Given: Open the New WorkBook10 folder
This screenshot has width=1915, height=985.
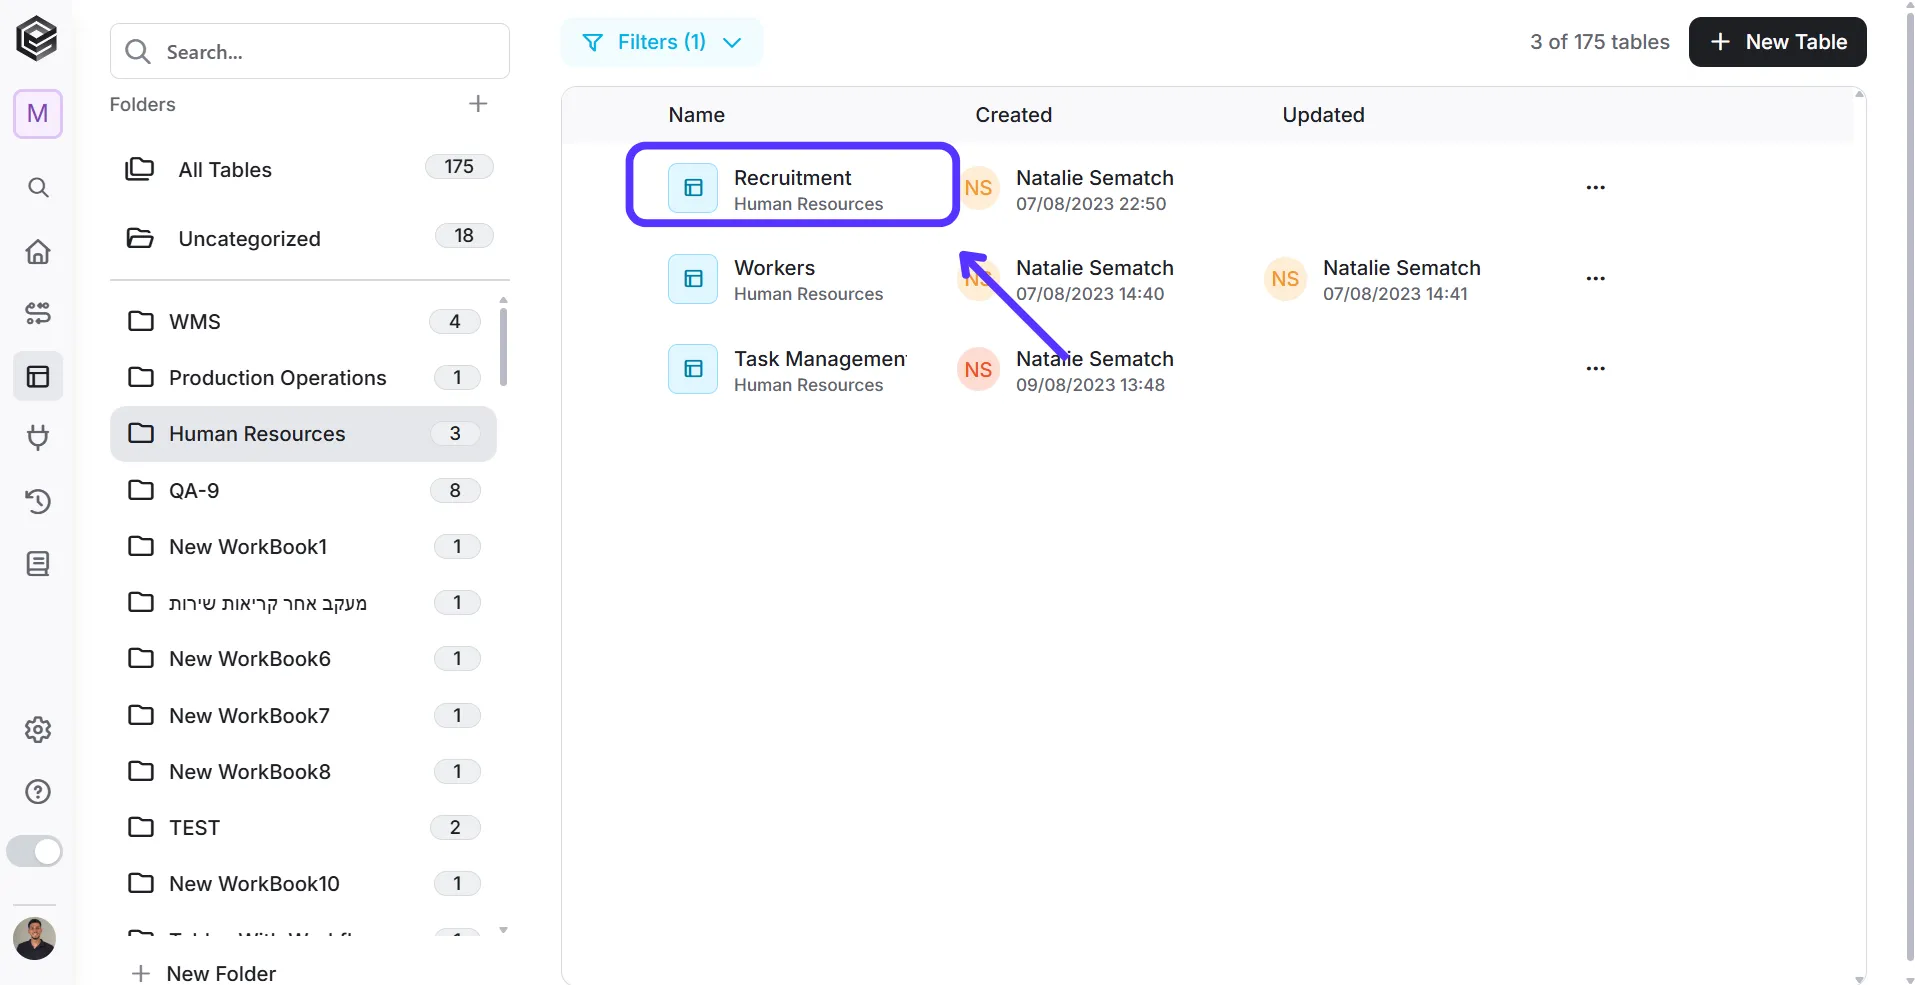Looking at the screenshot, I should click(x=303, y=884).
